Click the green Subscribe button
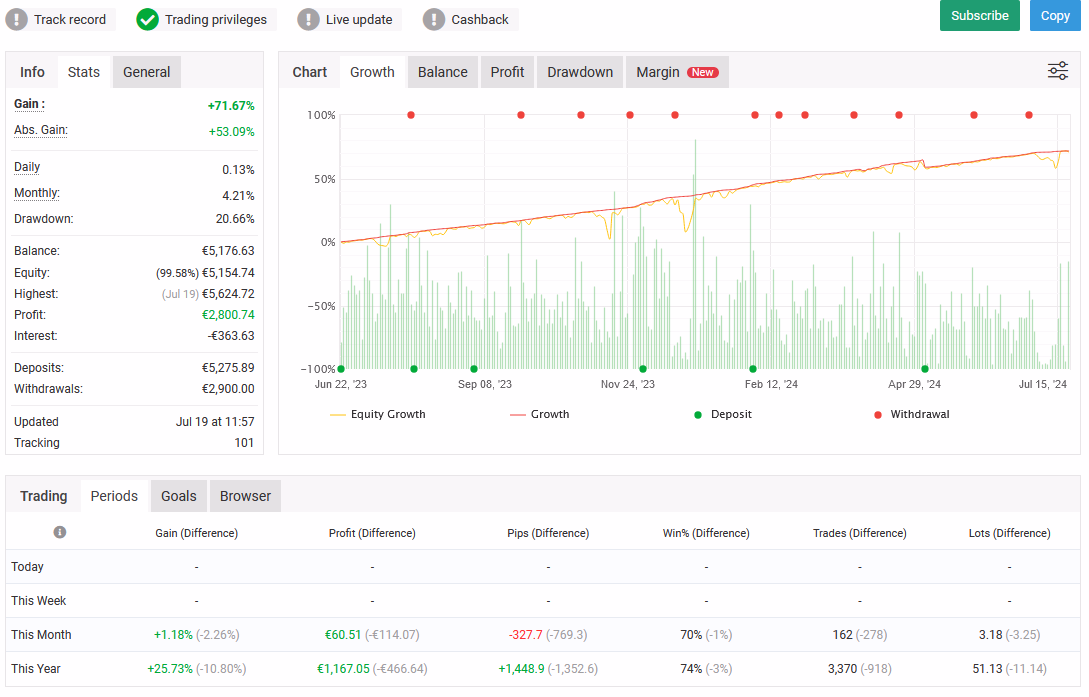Screen dimensions: 1089x697 pos(979,15)
